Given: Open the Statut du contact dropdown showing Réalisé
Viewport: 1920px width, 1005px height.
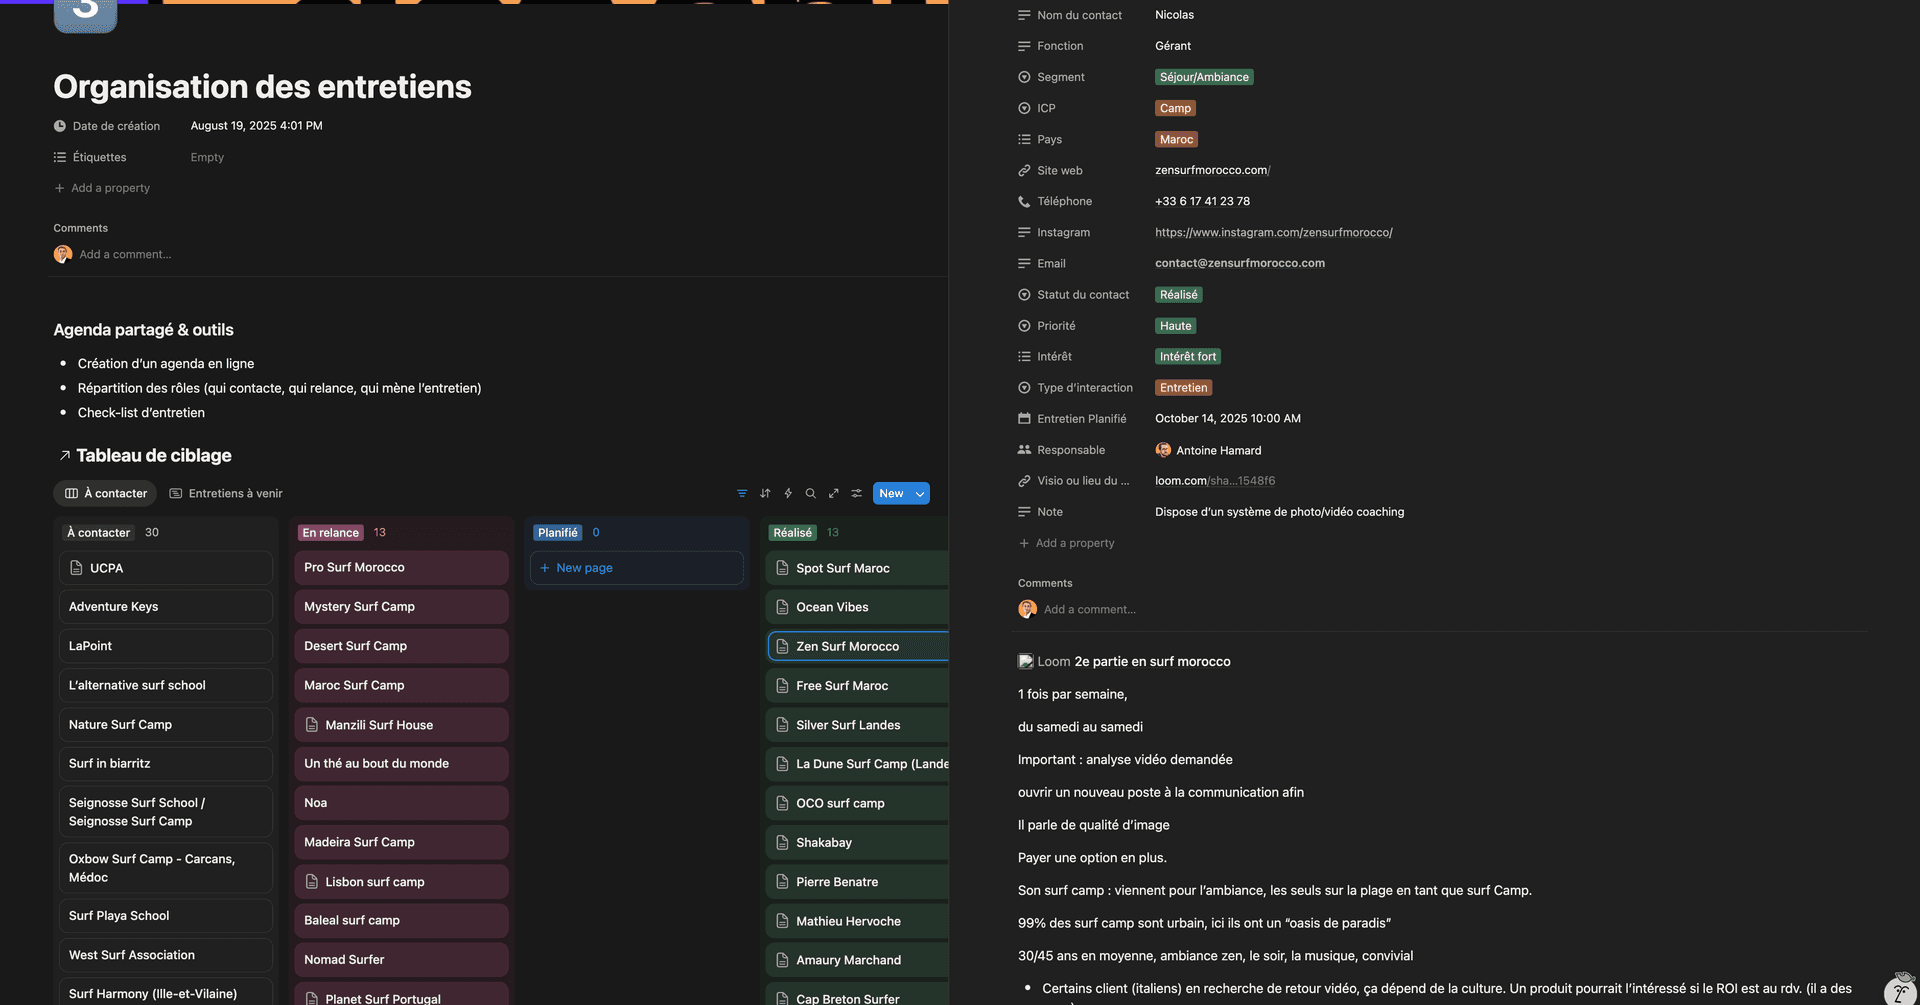Looking at the screenshot, I should click(x=1178, y=295).
